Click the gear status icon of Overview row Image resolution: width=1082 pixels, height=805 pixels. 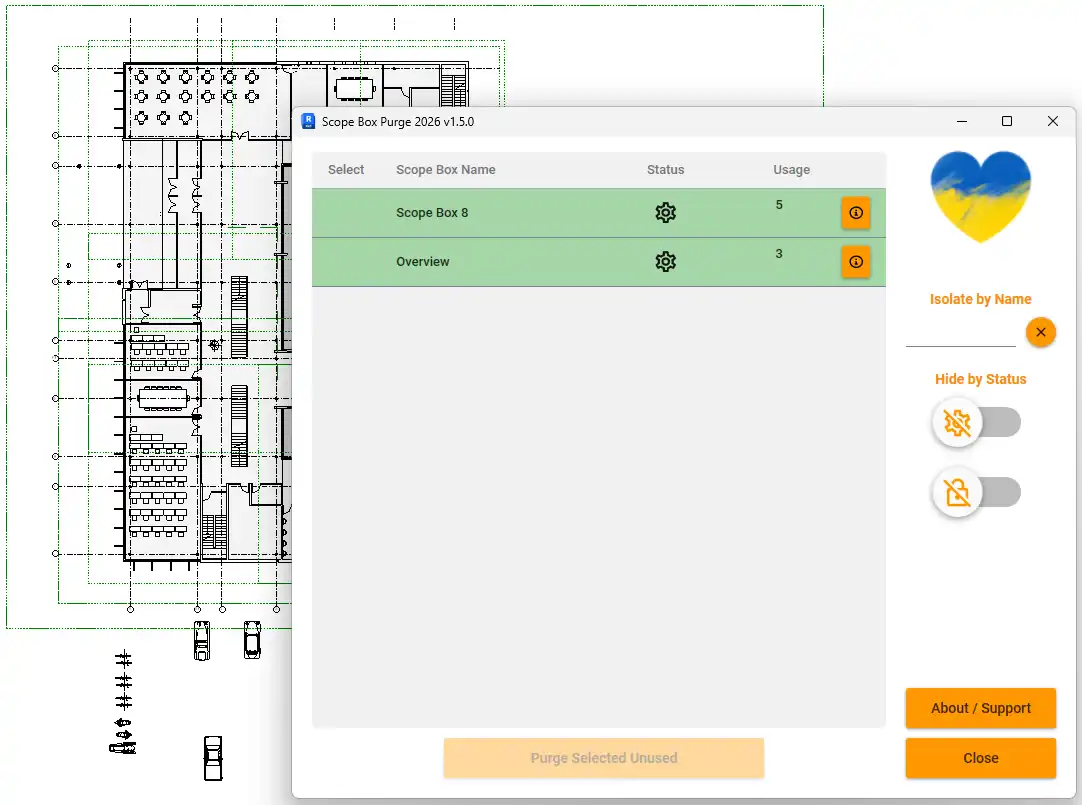click(x=665, y=261)
